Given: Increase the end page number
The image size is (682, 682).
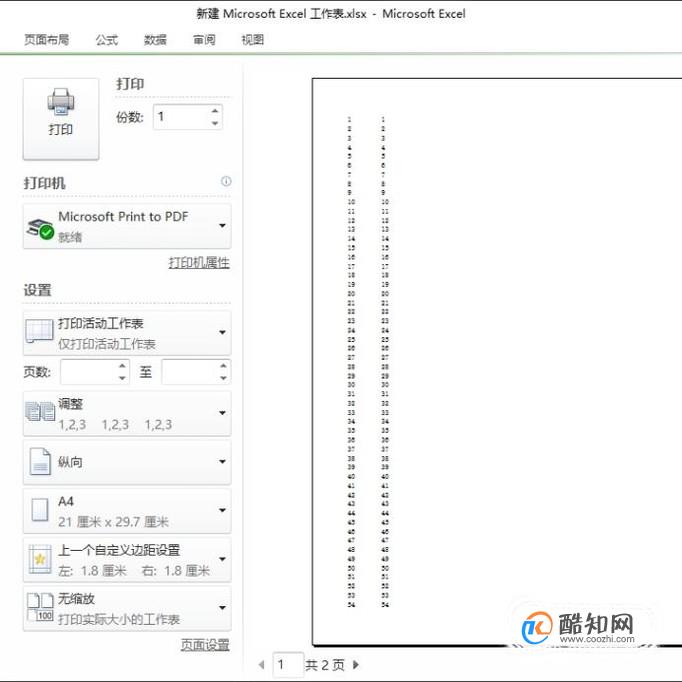Looking at the screenshot, I should pyautogui.click(x=224, y=366).
